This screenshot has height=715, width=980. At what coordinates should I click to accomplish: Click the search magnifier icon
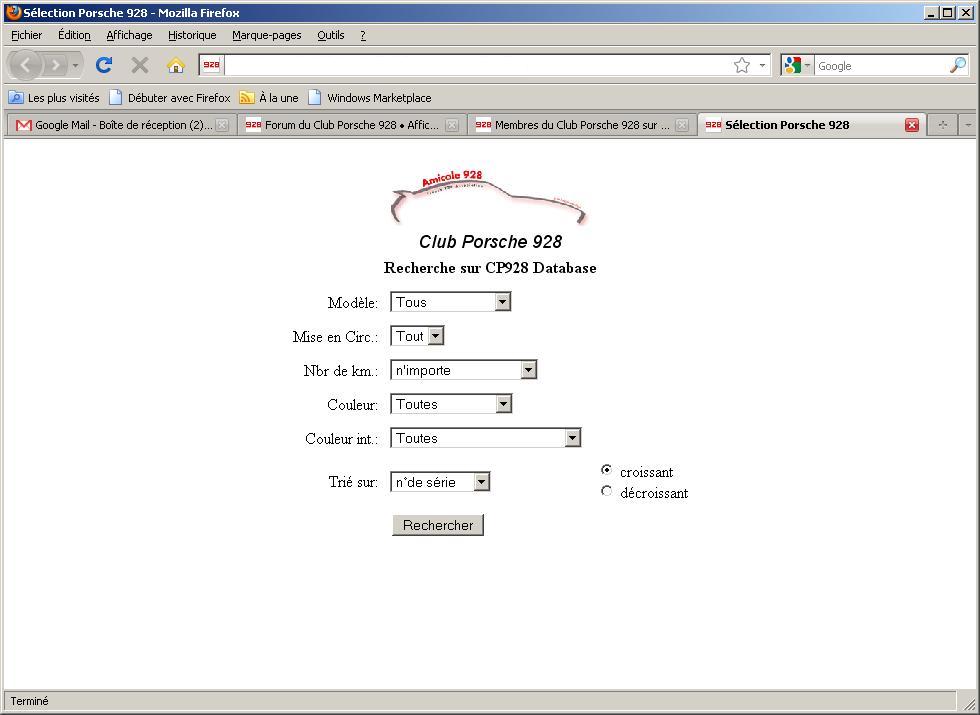click(958, 65)
